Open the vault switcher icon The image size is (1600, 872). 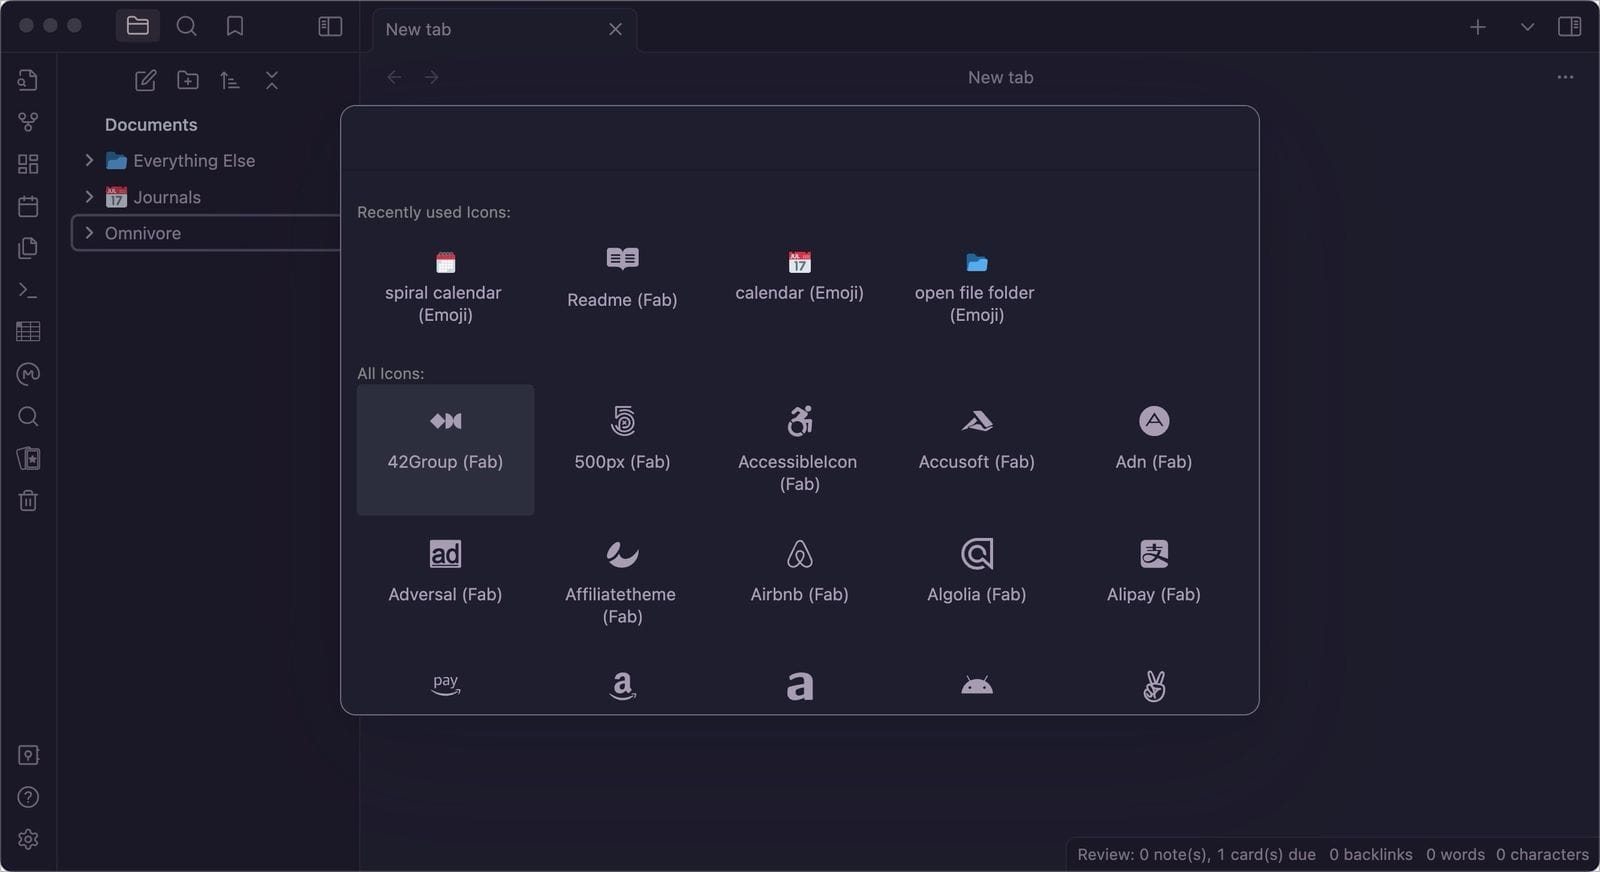tap(28, 755)
